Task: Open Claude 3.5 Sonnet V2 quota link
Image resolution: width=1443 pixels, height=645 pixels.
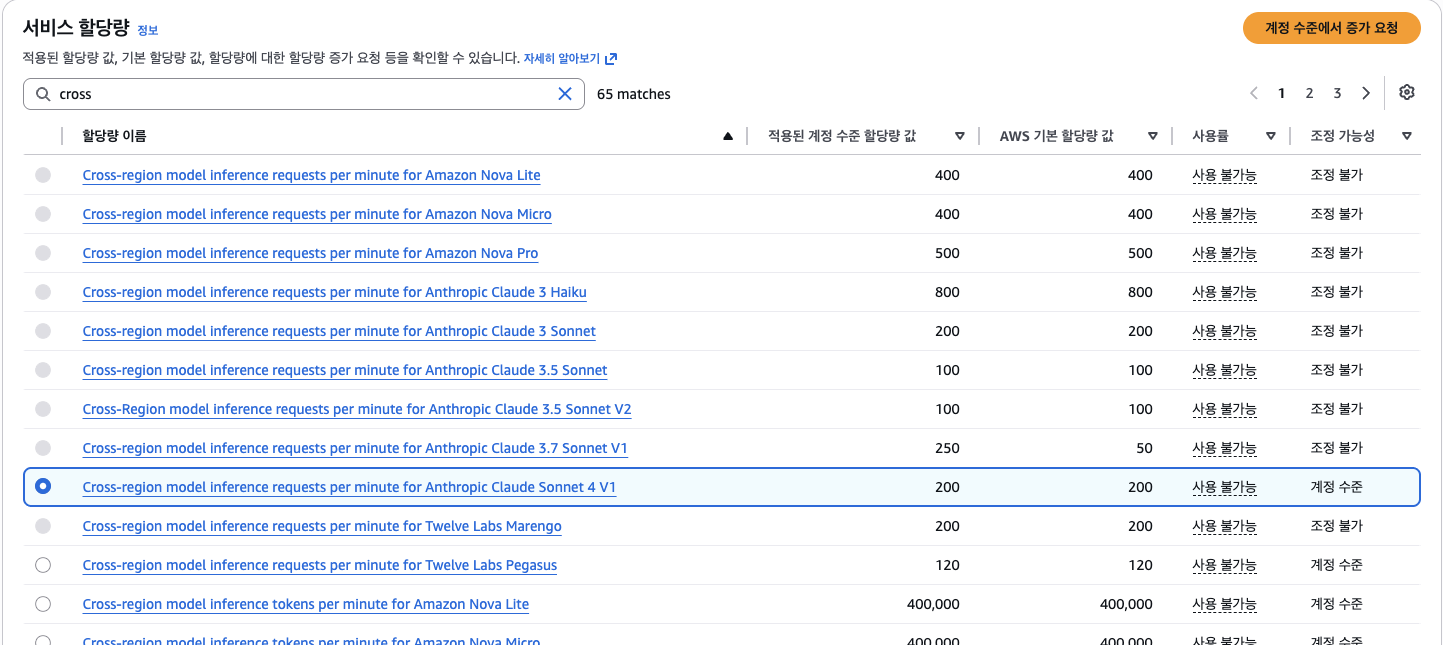Action: coord(357,409)
